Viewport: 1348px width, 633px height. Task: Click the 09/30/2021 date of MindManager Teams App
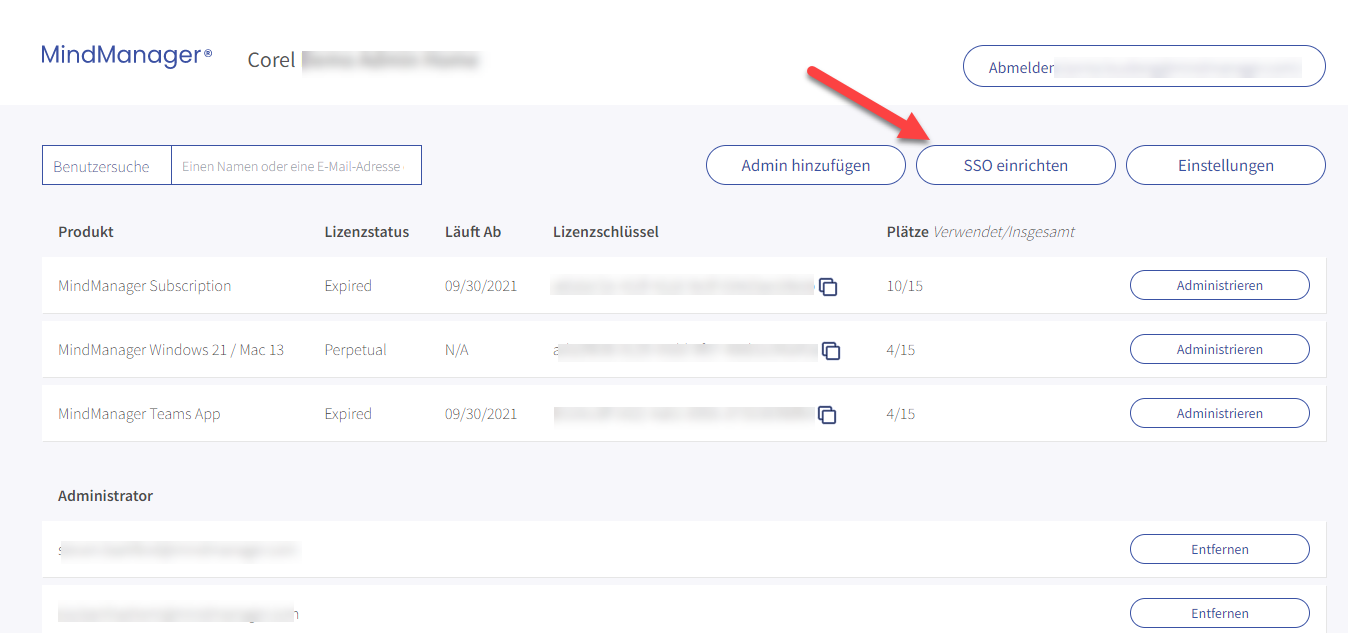click(x=481, y=414)
